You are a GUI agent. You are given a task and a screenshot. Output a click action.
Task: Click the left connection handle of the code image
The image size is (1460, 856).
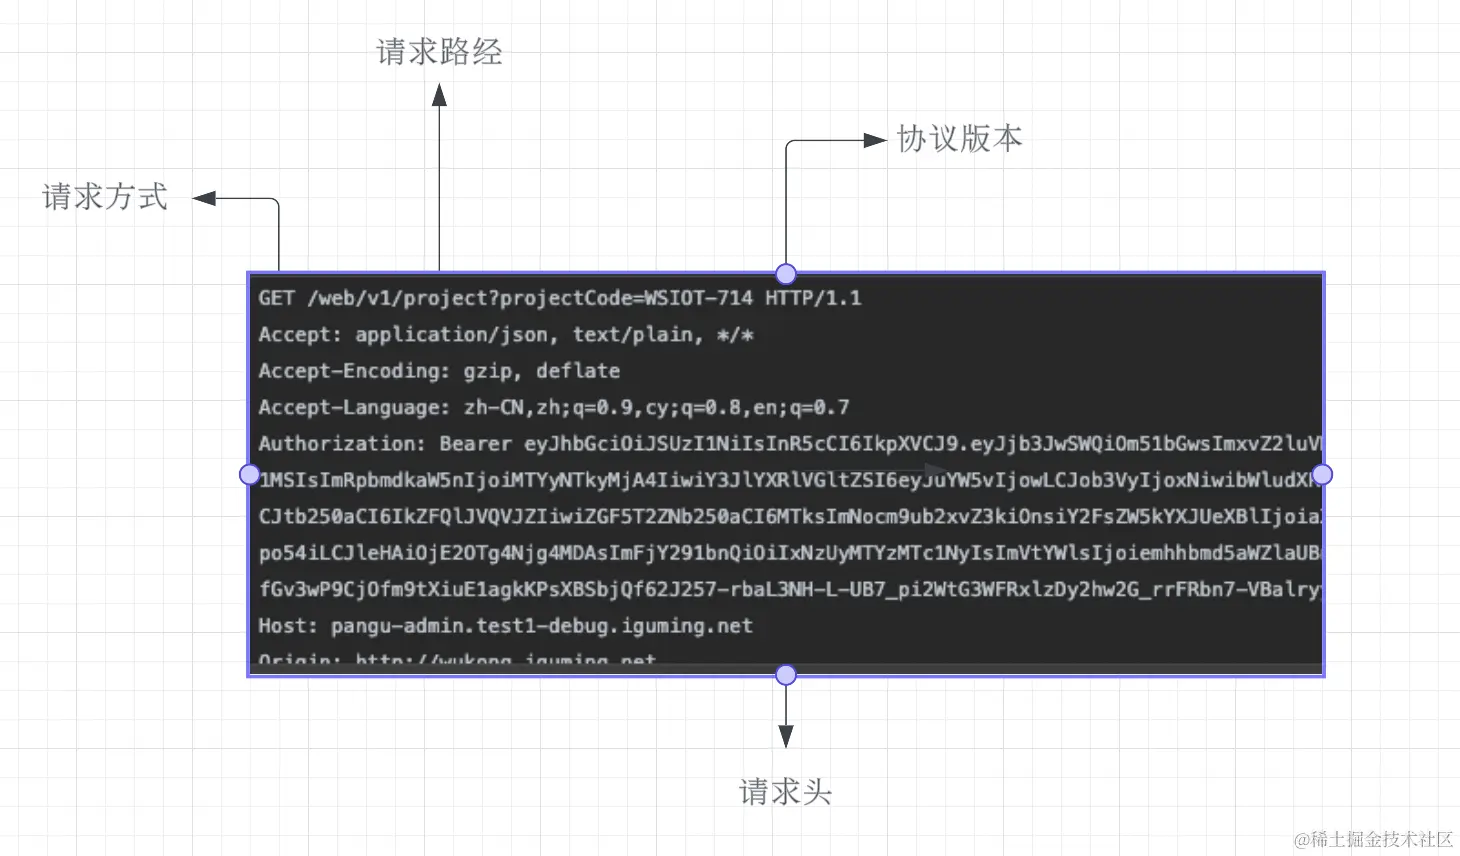250,474
